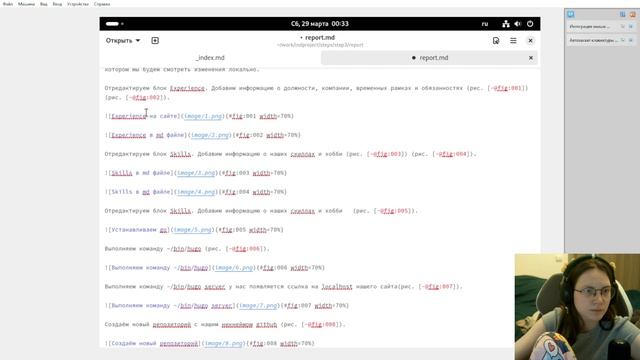
Task: Click the webcam overlay video
Action: (577, 307)
